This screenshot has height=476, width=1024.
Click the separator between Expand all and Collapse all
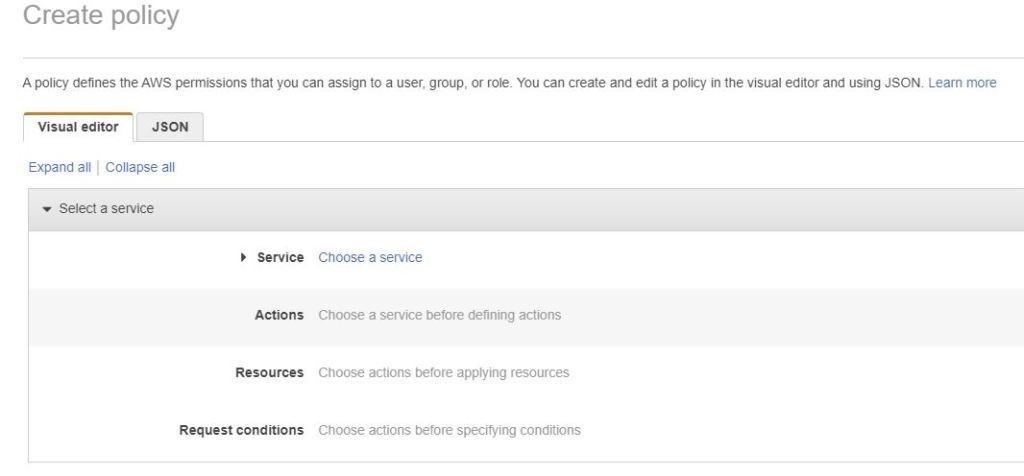click(x=99, y=168)
